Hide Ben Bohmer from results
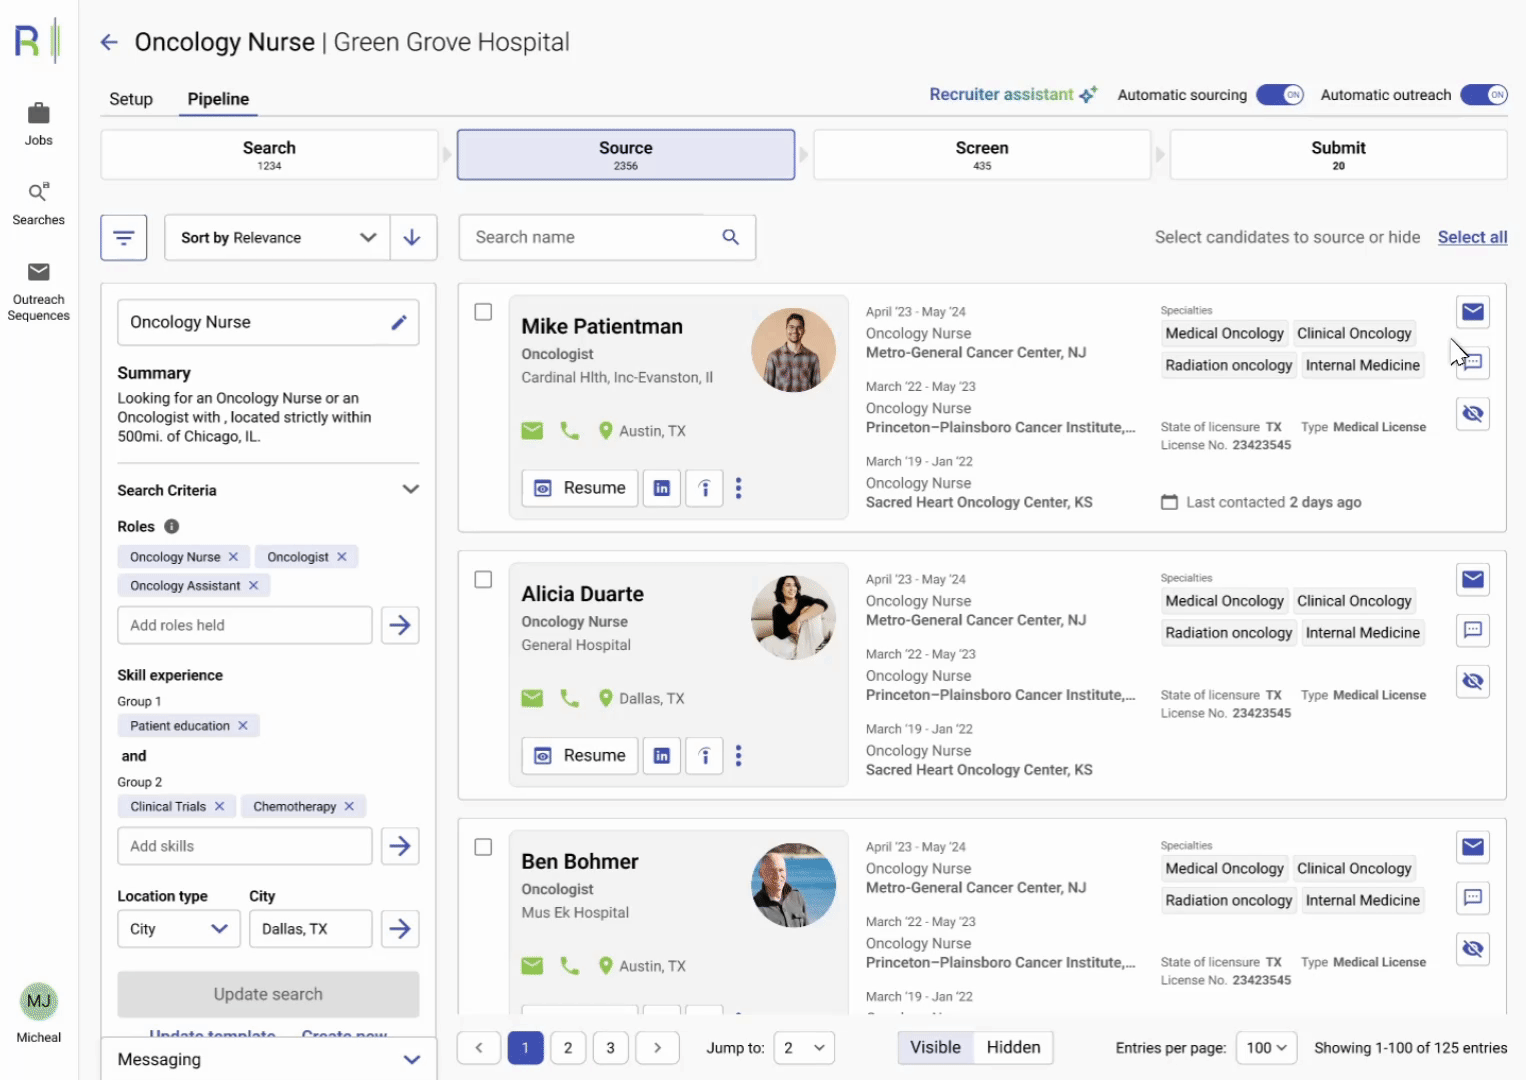1526x1080 pixels. (1473, 949)
